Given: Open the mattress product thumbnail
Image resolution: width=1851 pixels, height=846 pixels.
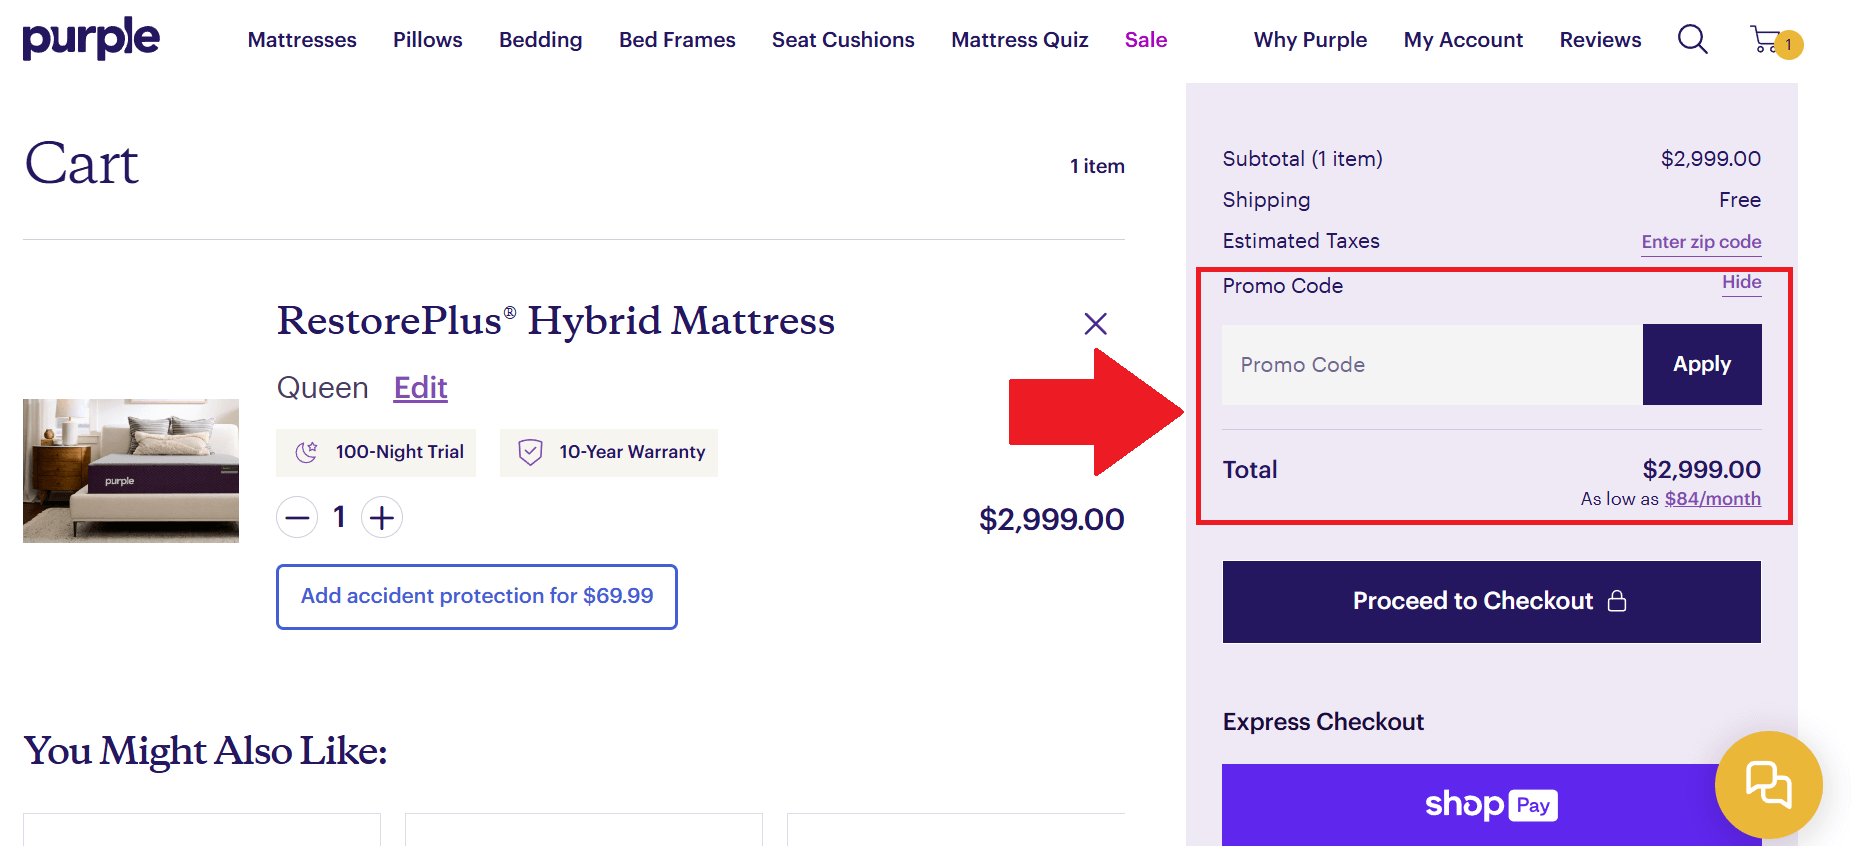Looking at the screenshot, I should (131, 471).
